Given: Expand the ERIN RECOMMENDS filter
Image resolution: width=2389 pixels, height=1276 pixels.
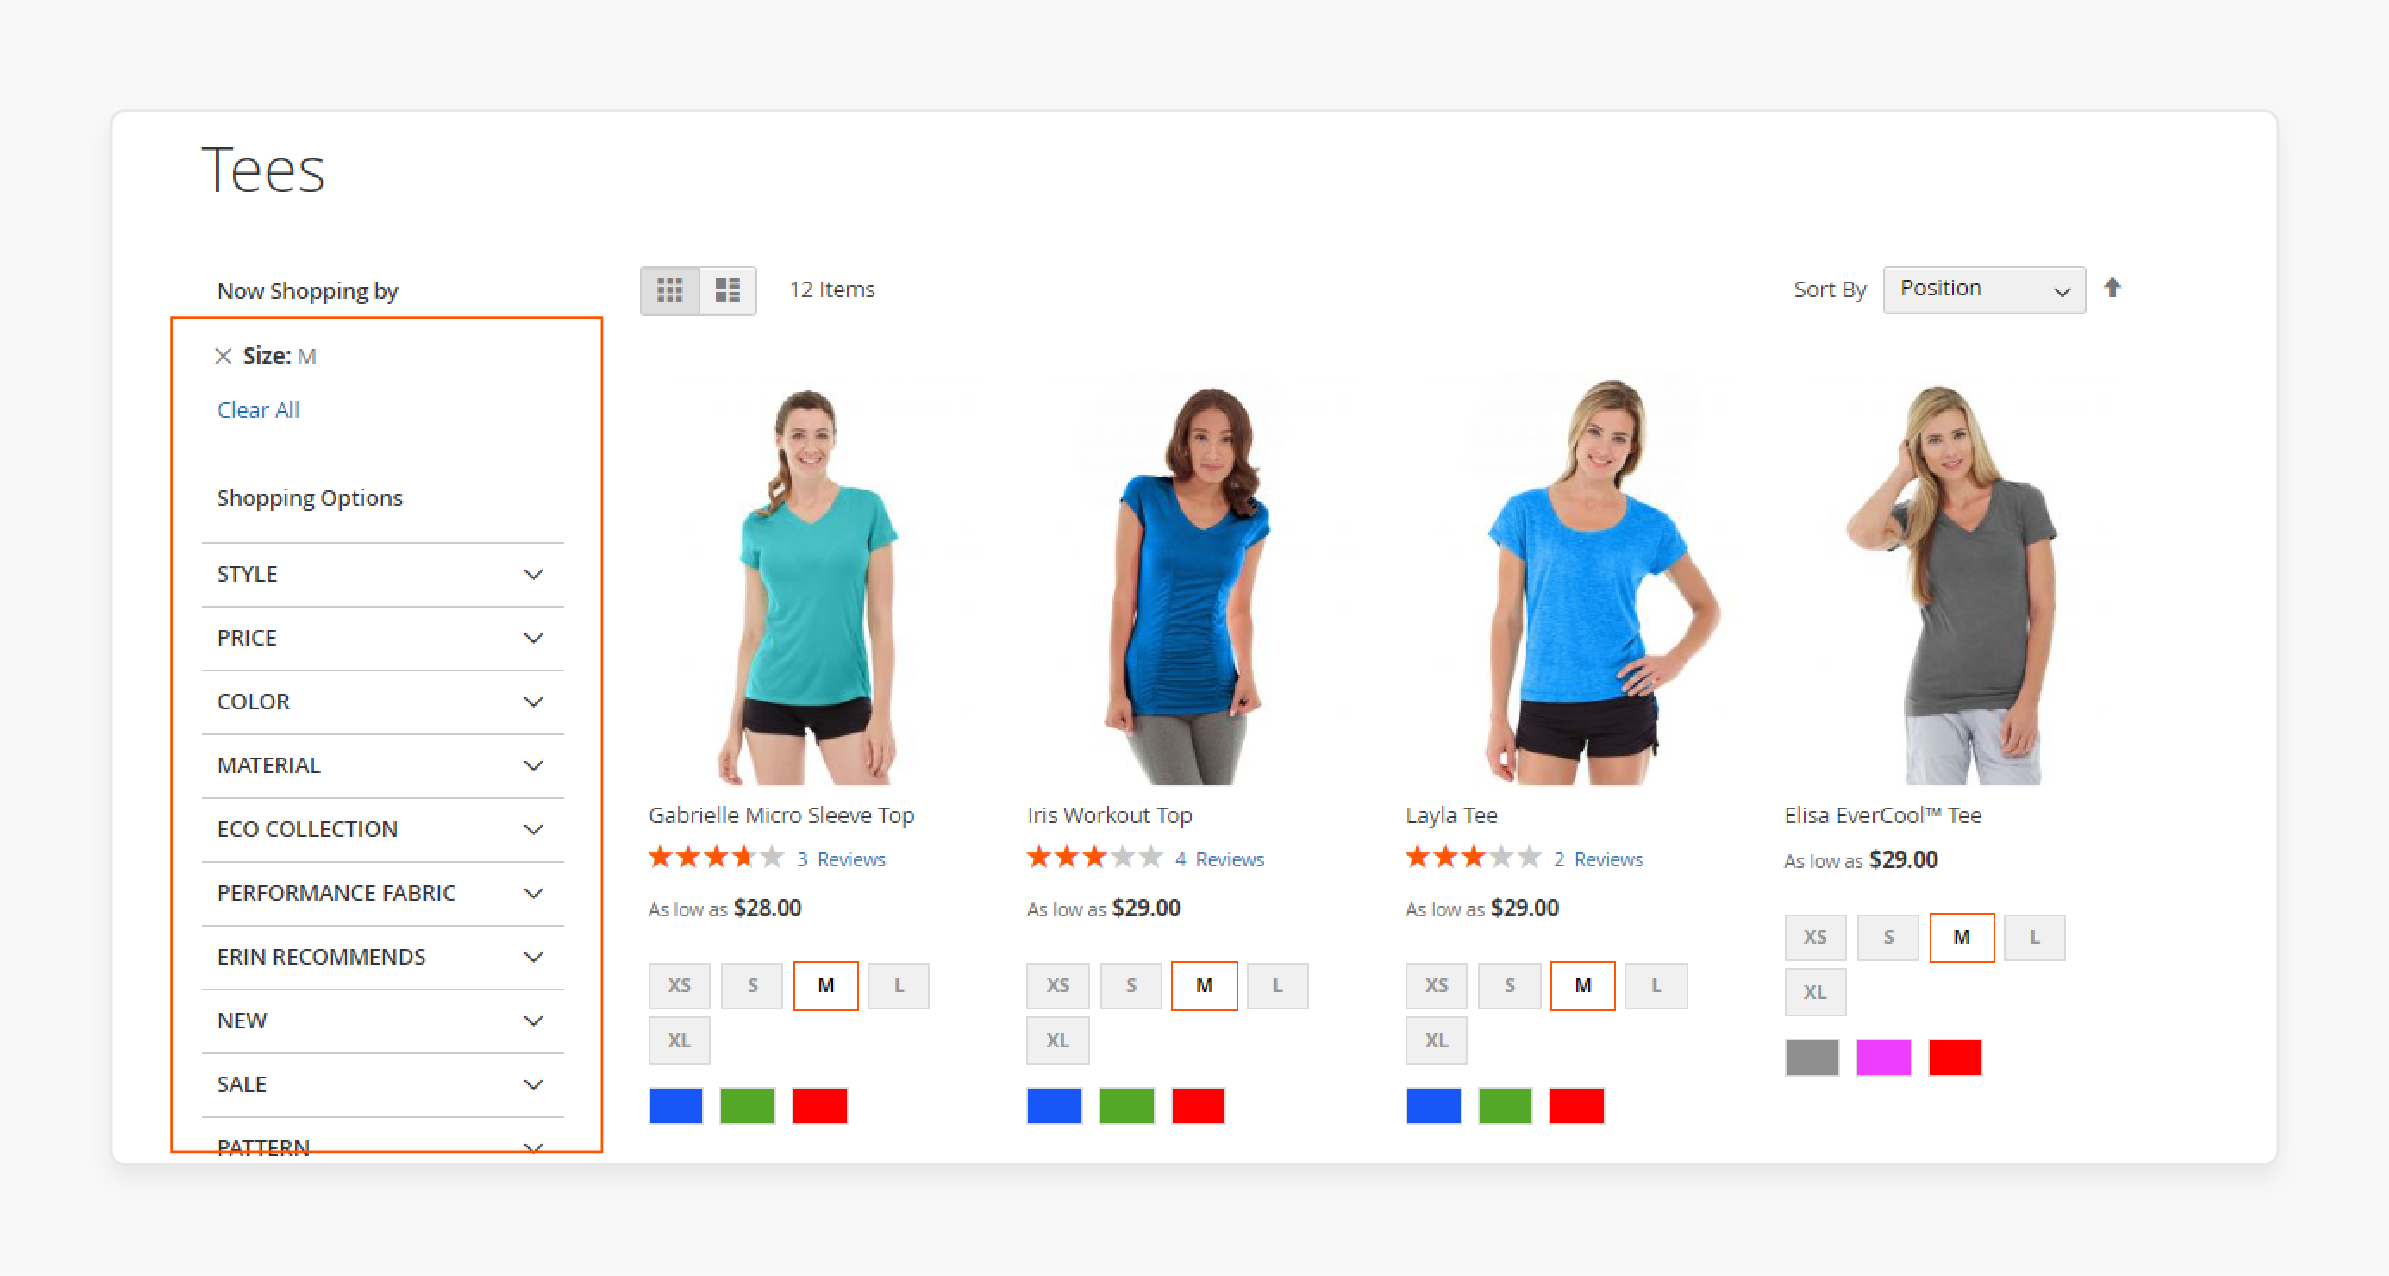Looking at the screenshot, I should pos(382,957).
